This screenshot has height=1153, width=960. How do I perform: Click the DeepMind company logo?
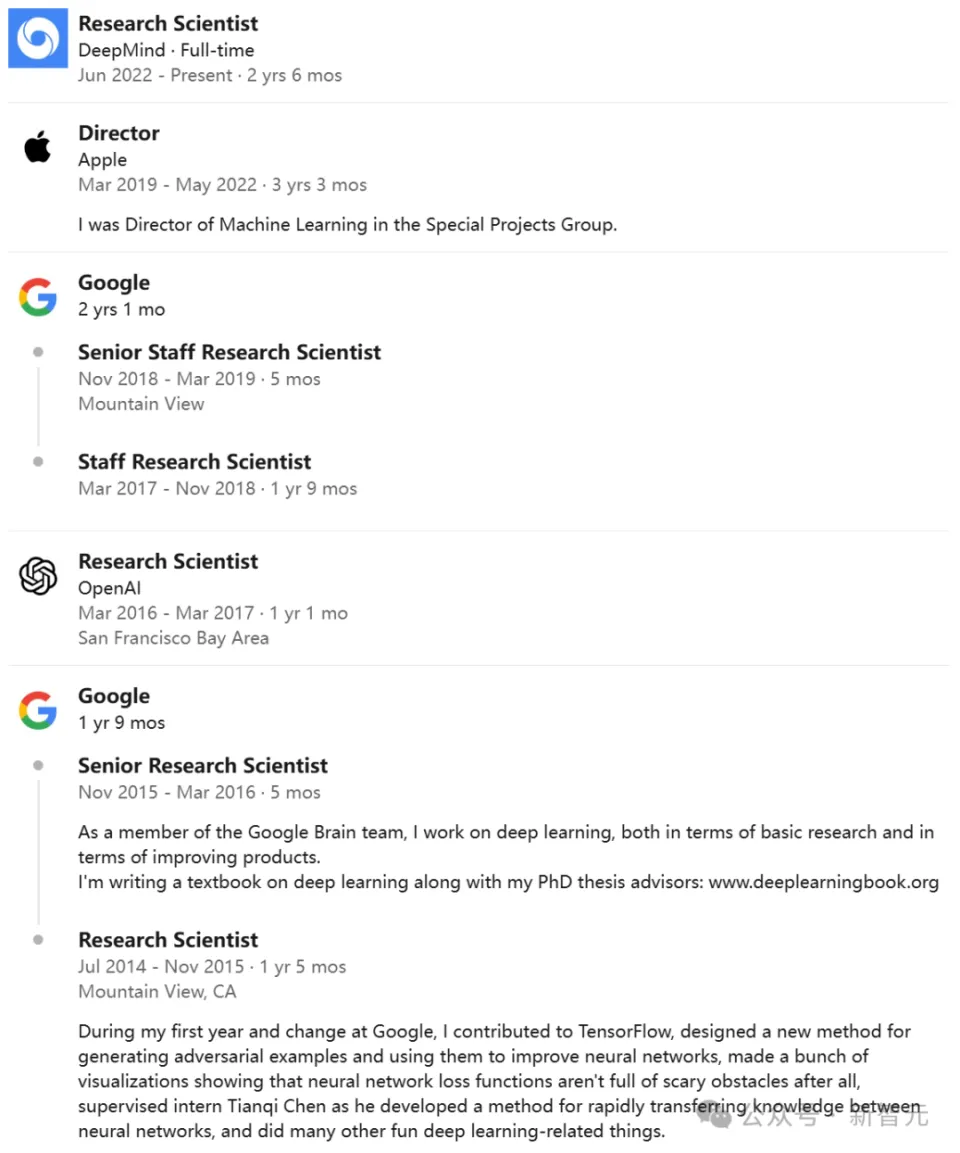click(38, 38)
